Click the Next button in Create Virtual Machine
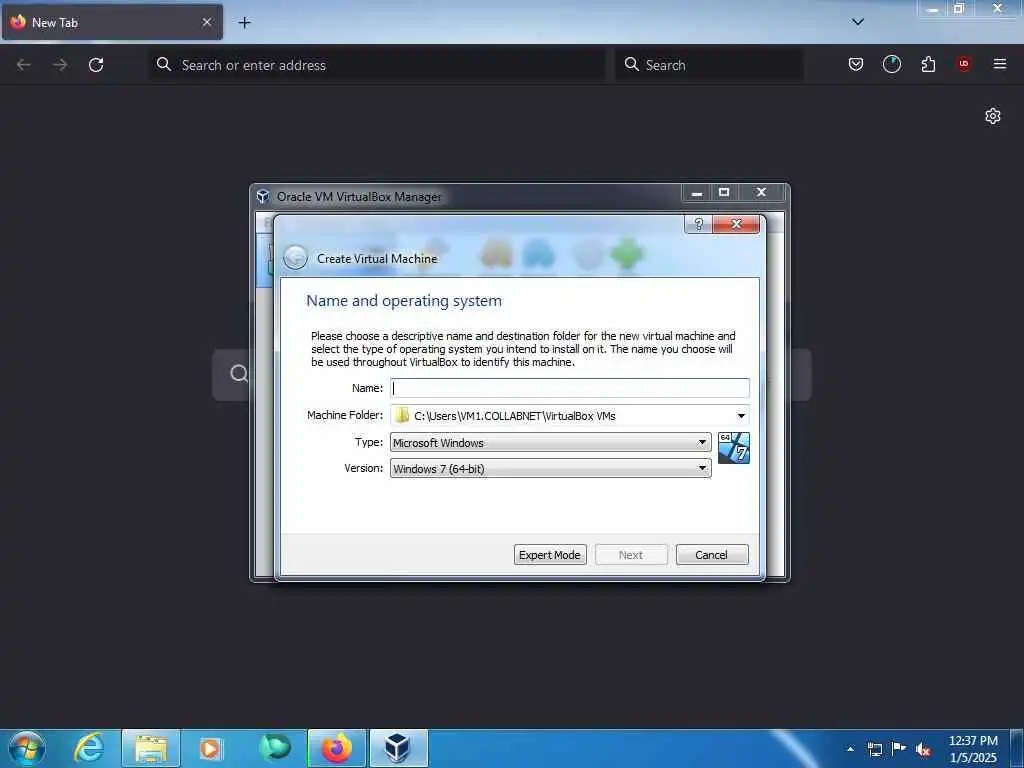The image size is (1024, 768). click(631, 554)
